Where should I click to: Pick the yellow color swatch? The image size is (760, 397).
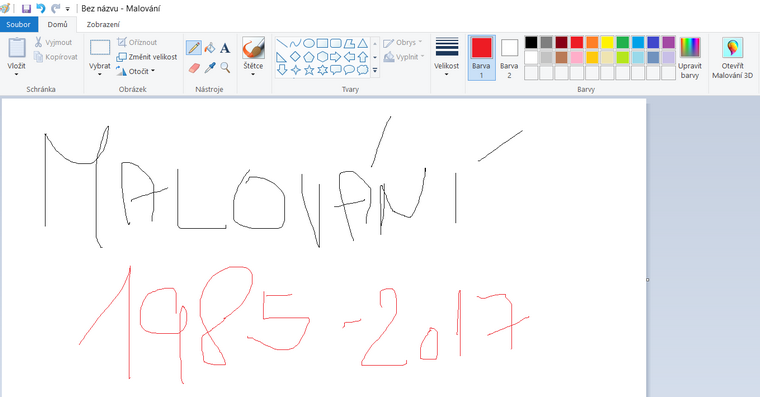[607, 43]
